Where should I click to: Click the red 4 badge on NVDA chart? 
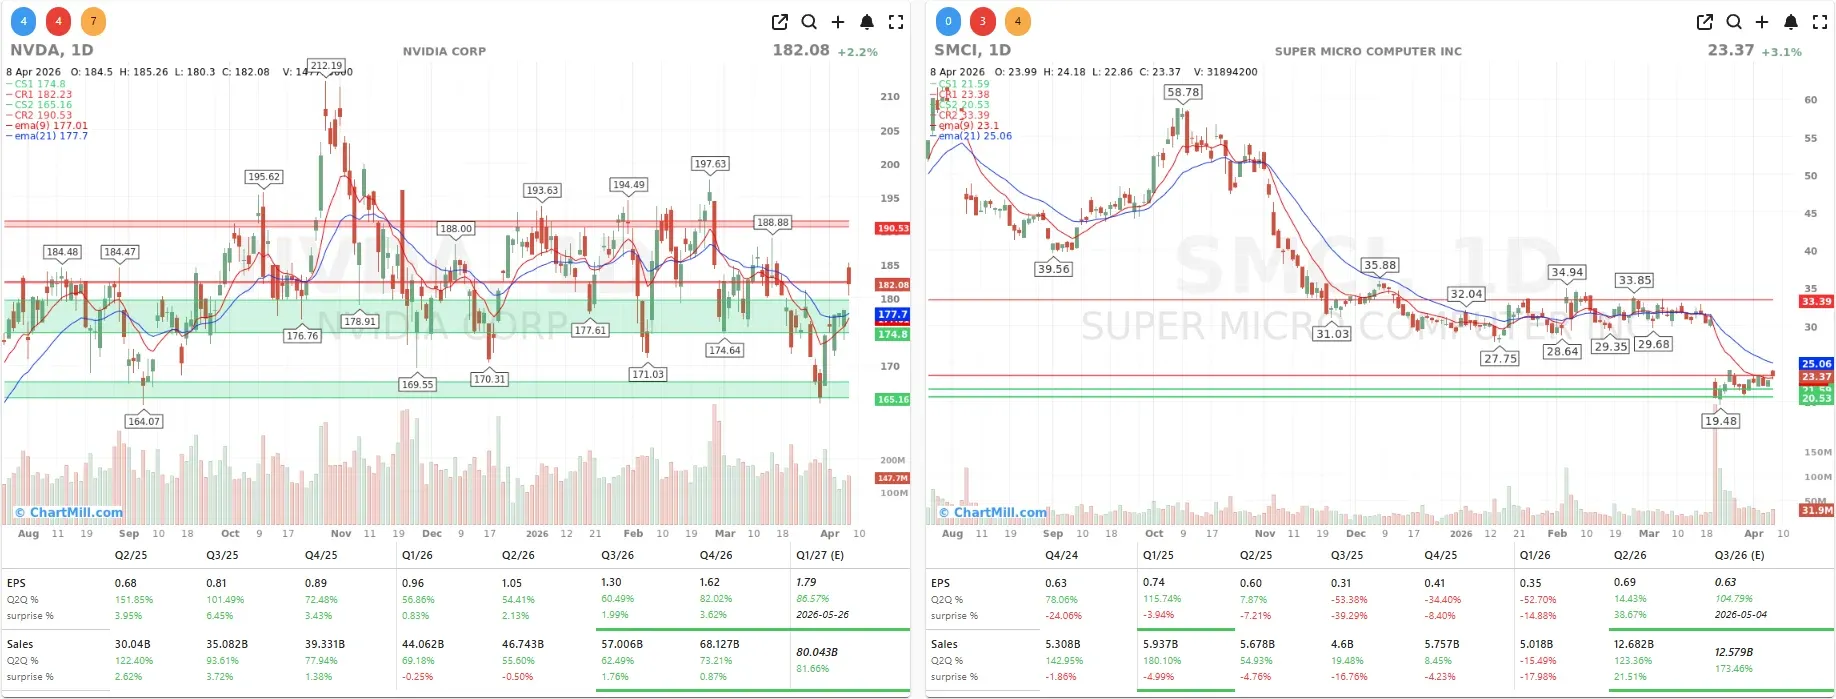[59, 21]
